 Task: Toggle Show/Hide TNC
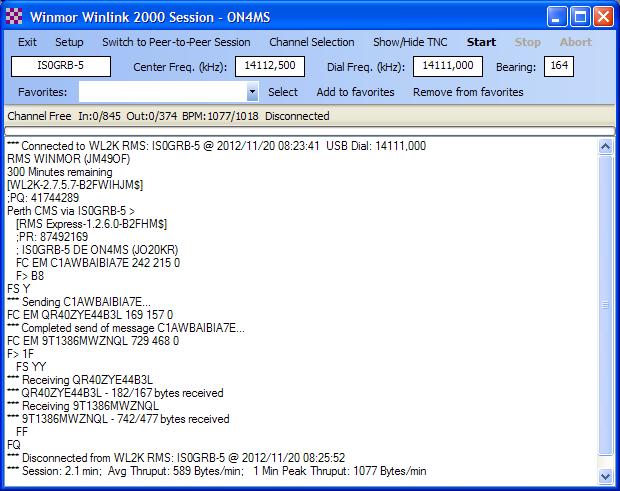point(410,42)
